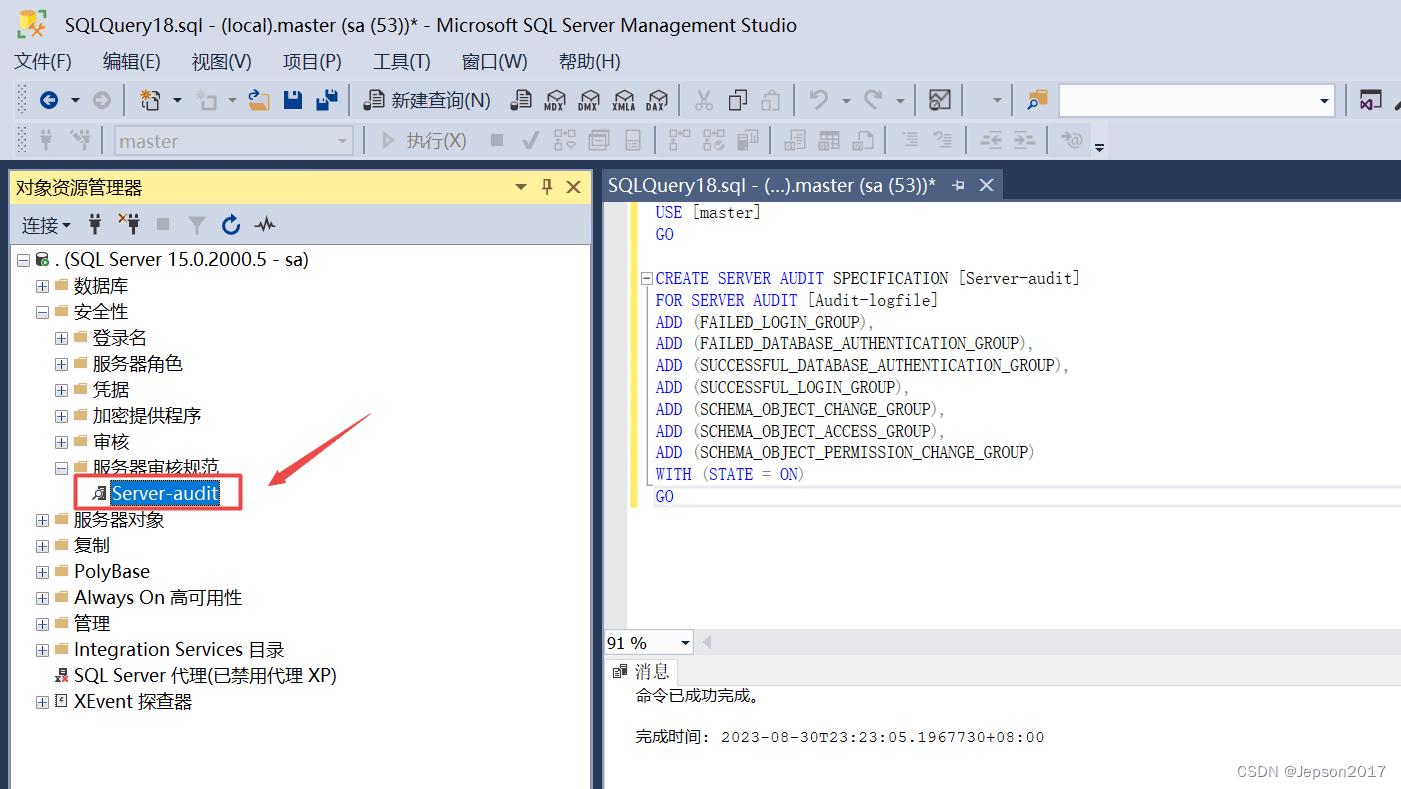Viewport: 1401px width, 789px height.
Task: Click the Disconnect icon in Object Explorer
Action: (128, 224)
